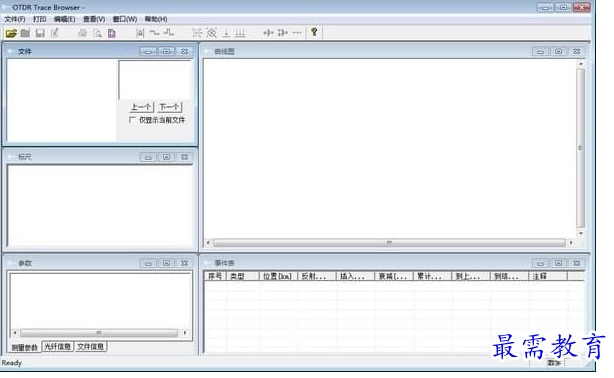
Task: Click the 注释 column header
Action: [548, 276]
